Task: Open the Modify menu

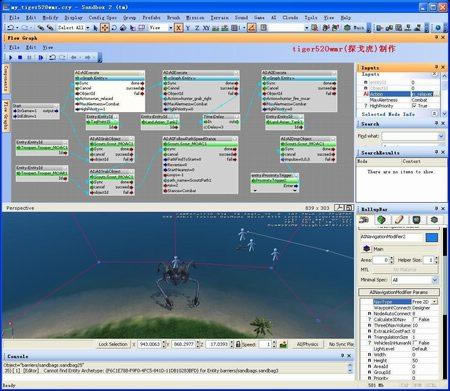Action: coord(50,17)
